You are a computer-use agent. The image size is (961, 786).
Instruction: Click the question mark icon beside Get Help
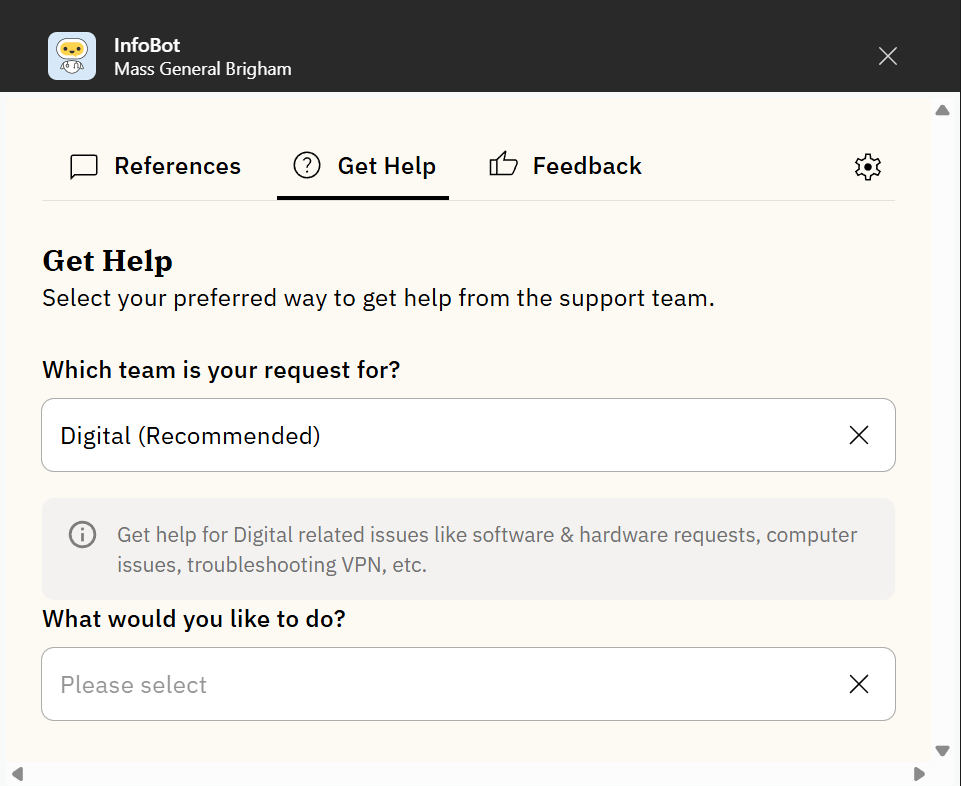(x=307, y=166)
